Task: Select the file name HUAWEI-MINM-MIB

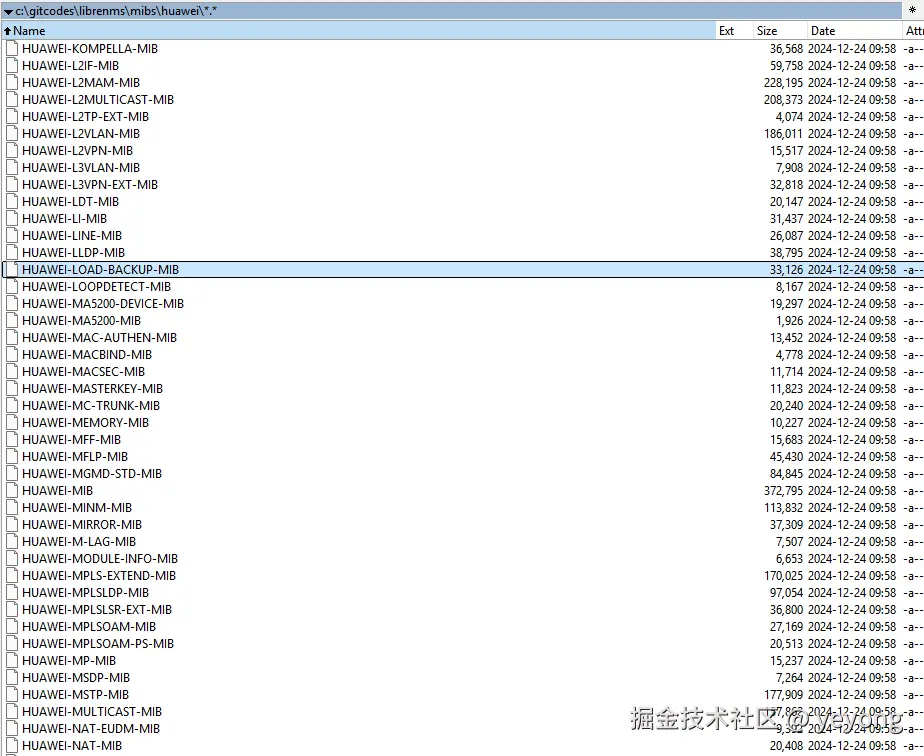Action: point(77,507)
